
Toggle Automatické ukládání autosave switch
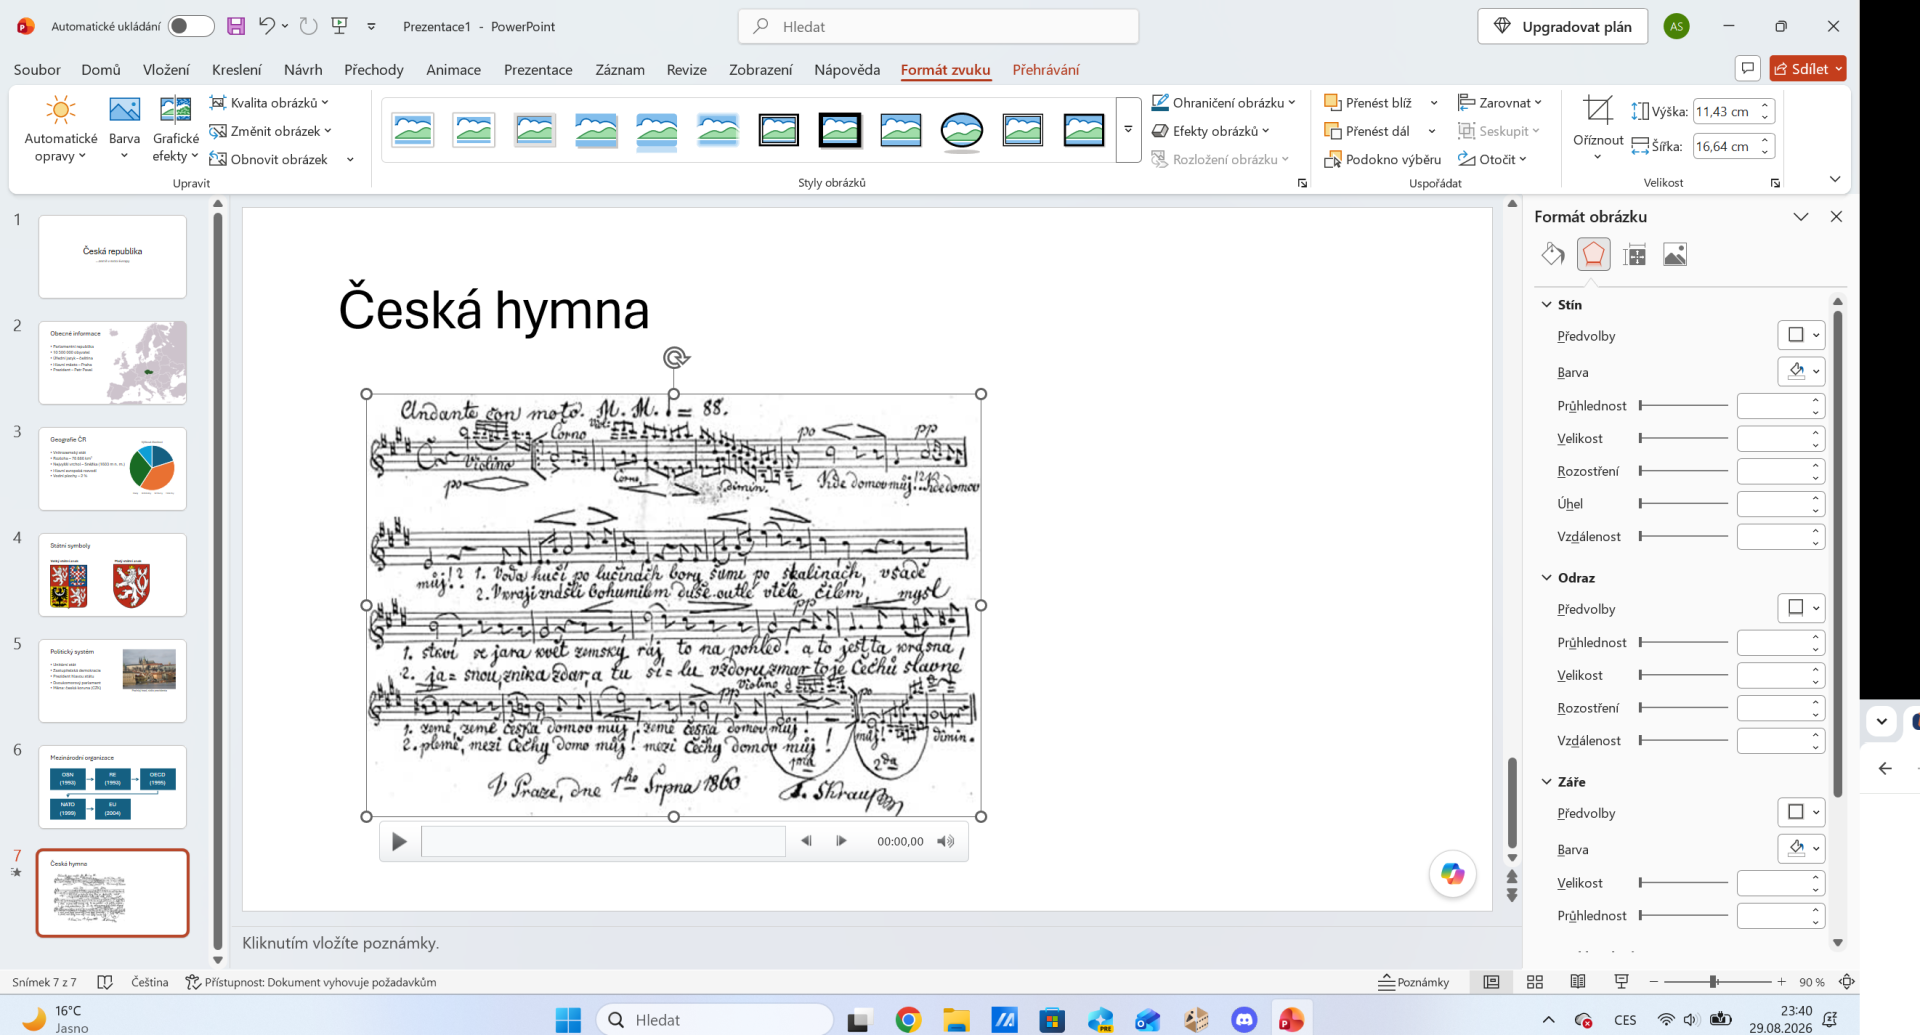tap(191, 26)
